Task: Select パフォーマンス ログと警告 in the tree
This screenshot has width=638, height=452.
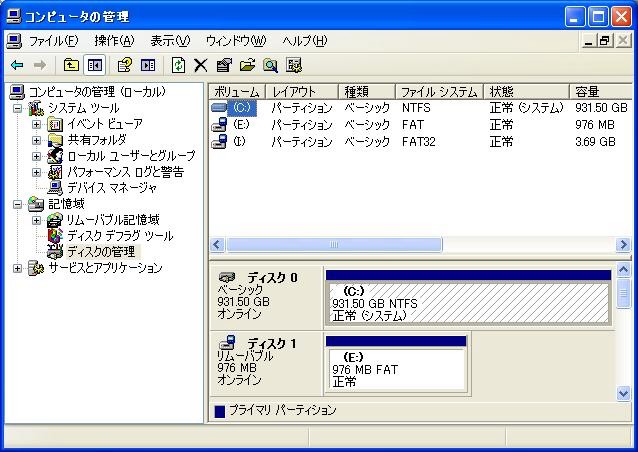Action: (x=125, y=172)
